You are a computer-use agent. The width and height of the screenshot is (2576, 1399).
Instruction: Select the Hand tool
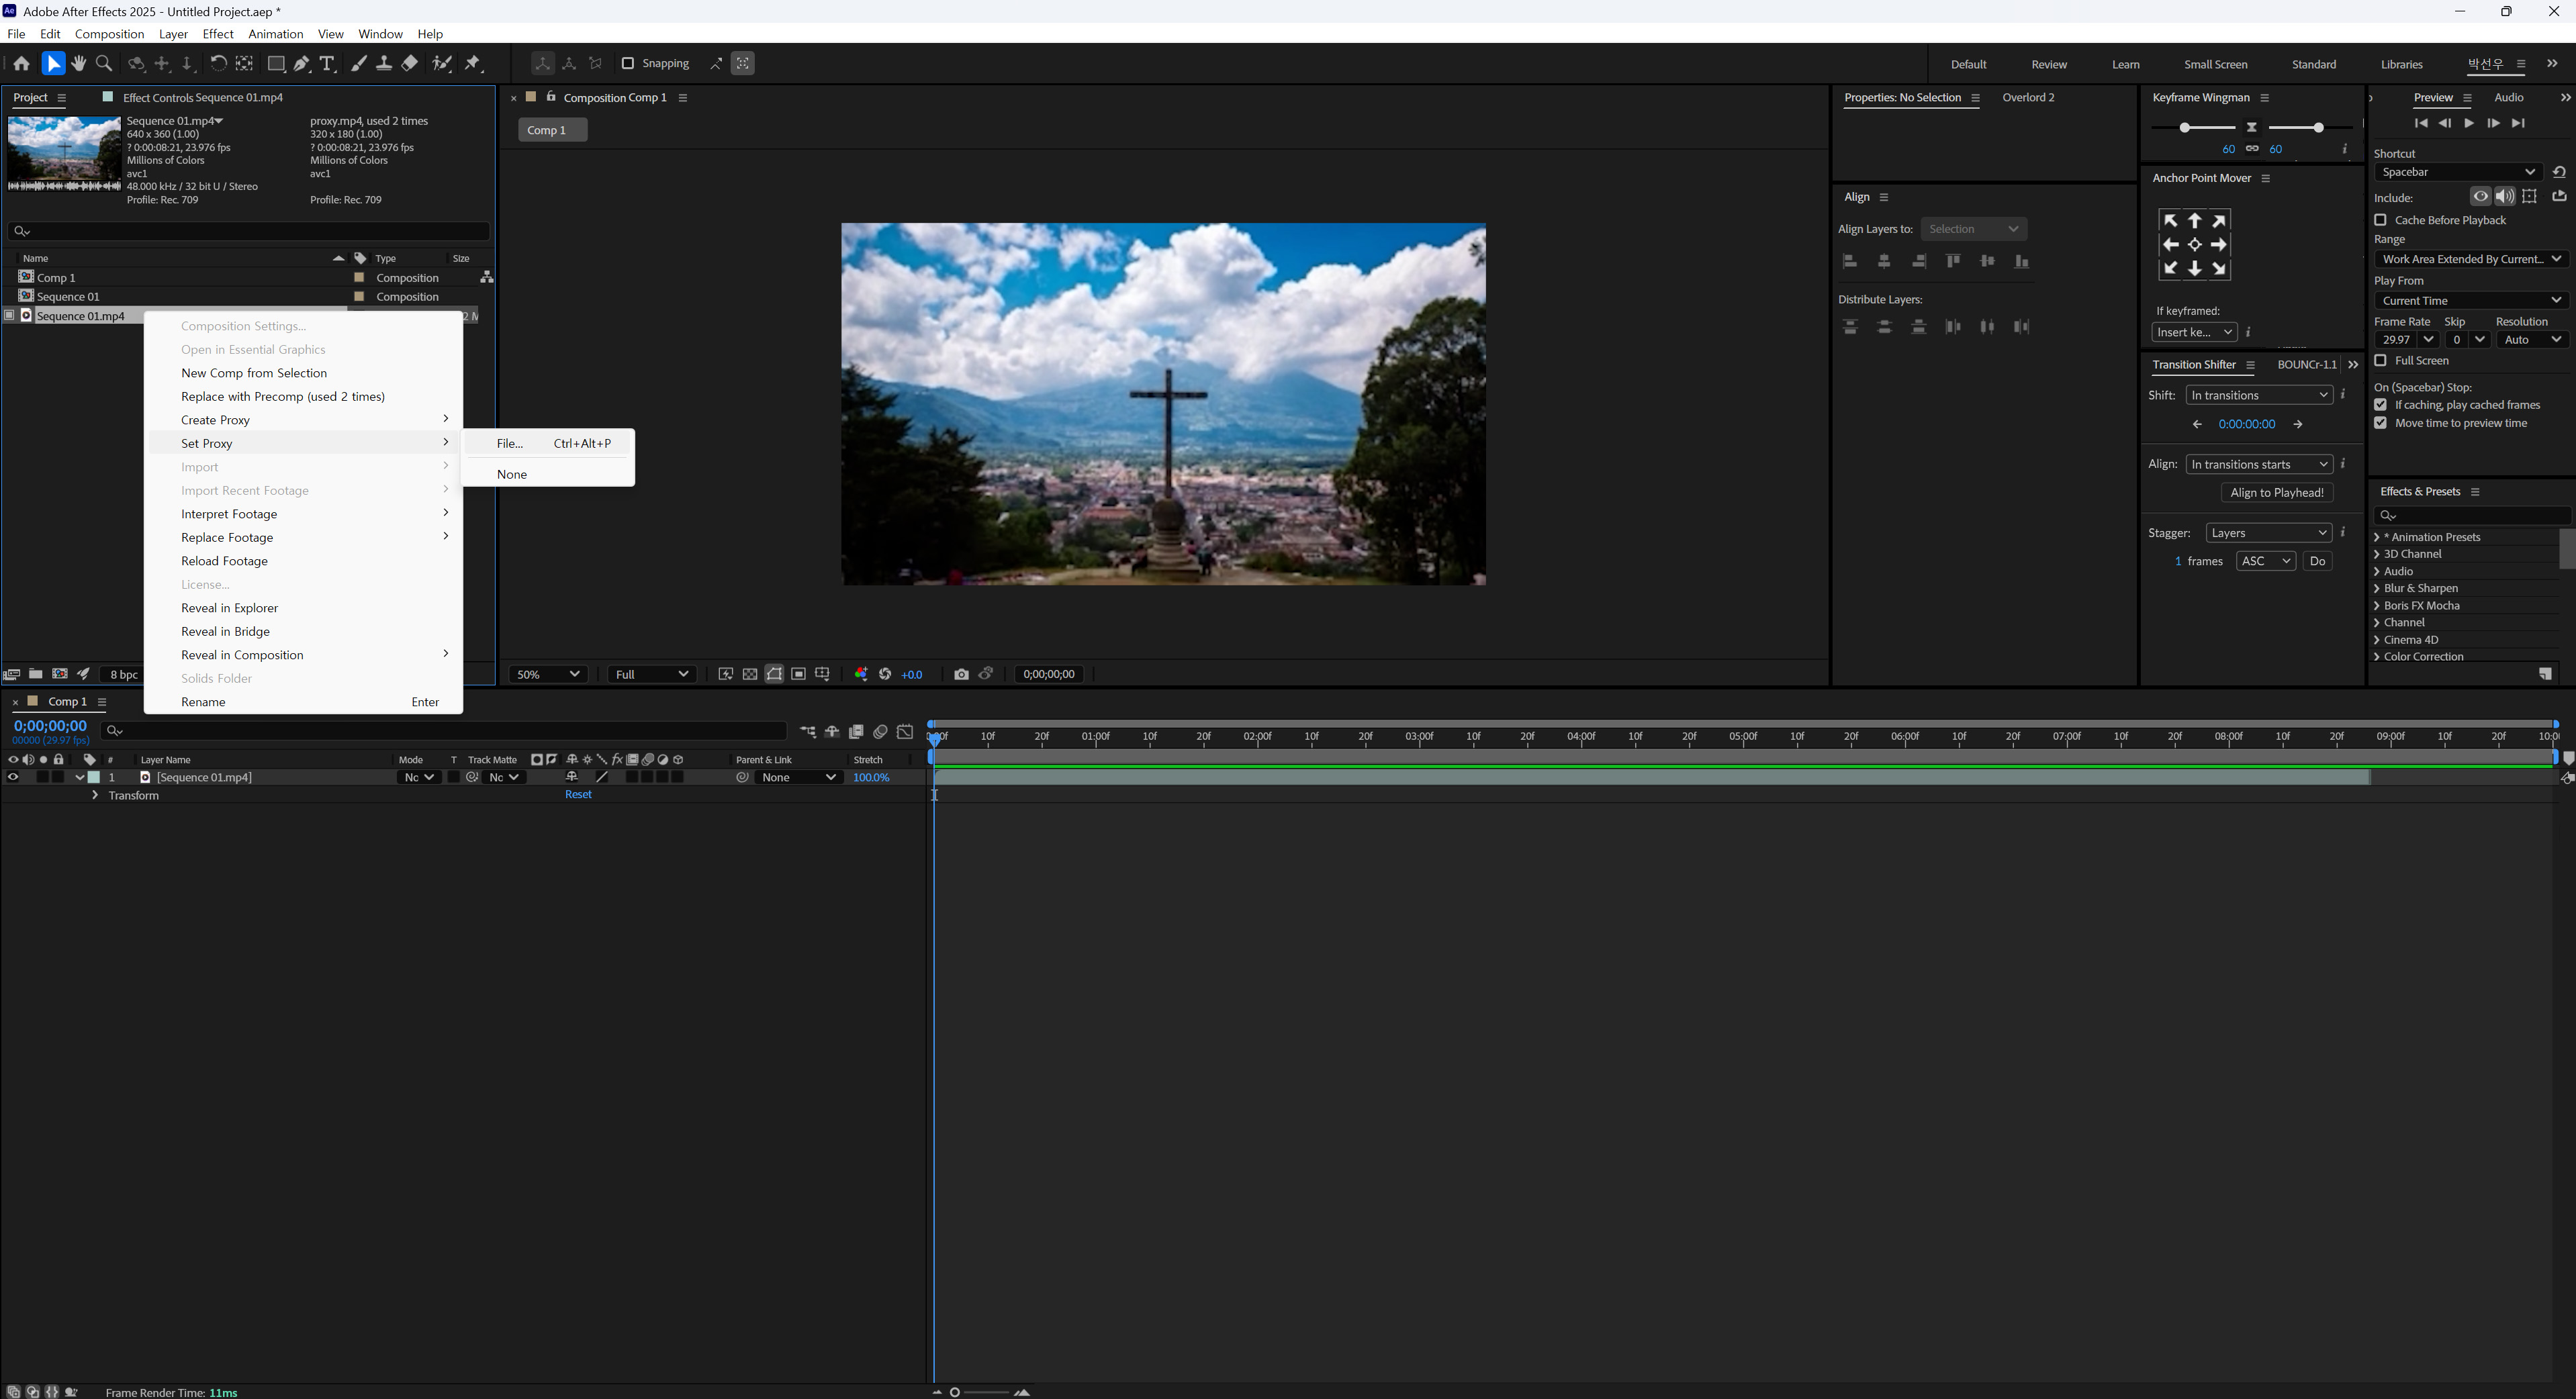pos(79,64)
